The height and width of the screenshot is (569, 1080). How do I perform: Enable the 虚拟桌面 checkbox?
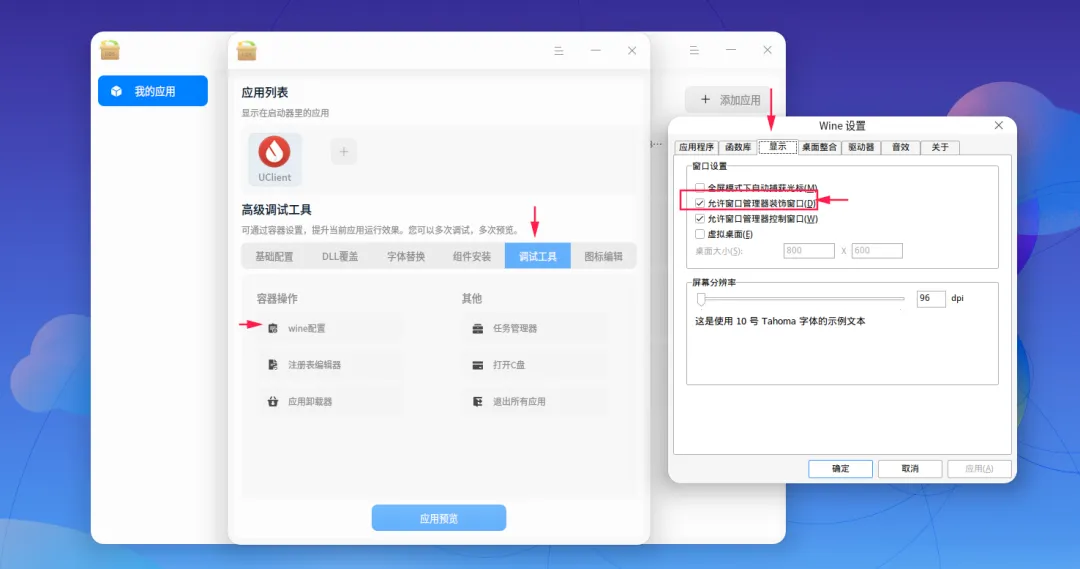(700, 234)
